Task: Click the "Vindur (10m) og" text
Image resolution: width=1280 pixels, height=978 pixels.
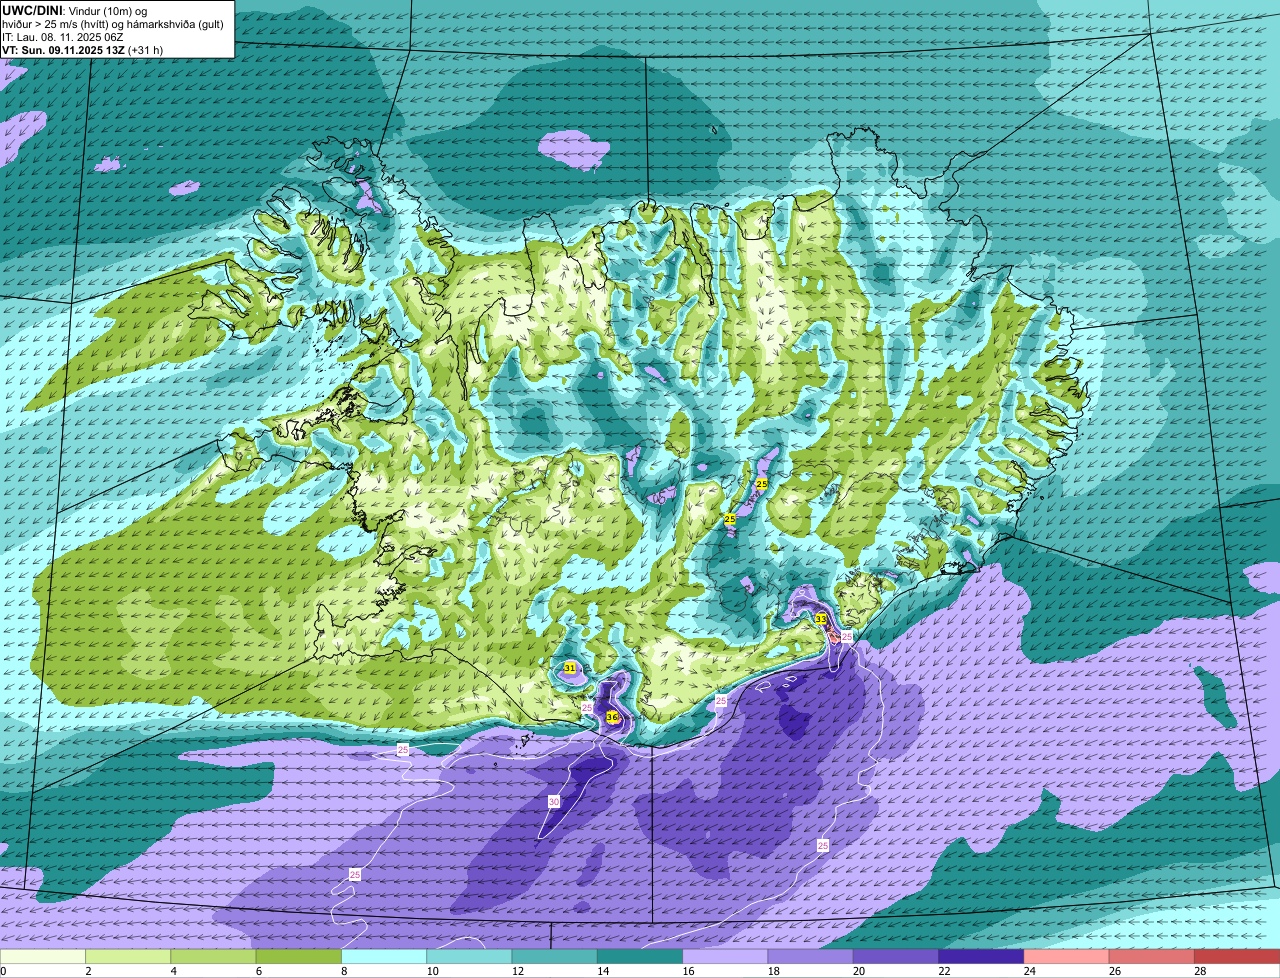Action: click(107, 10)
